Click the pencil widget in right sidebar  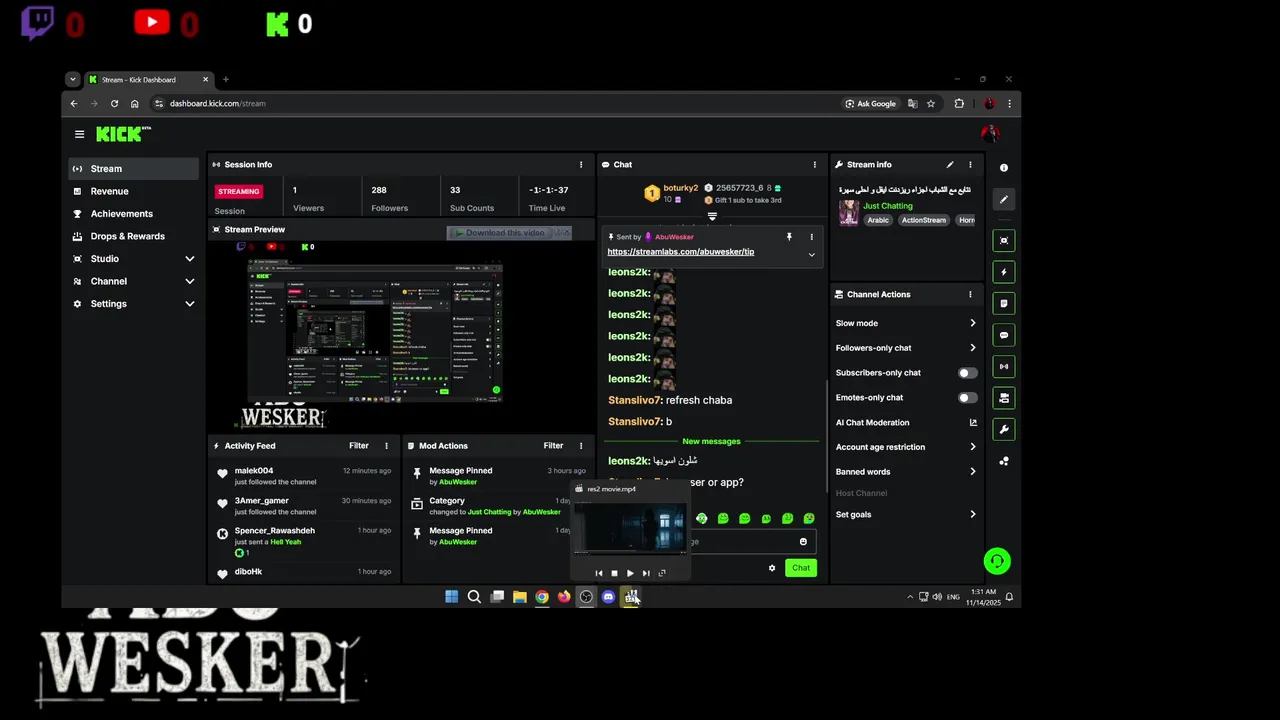click(x=1004, y=199)
